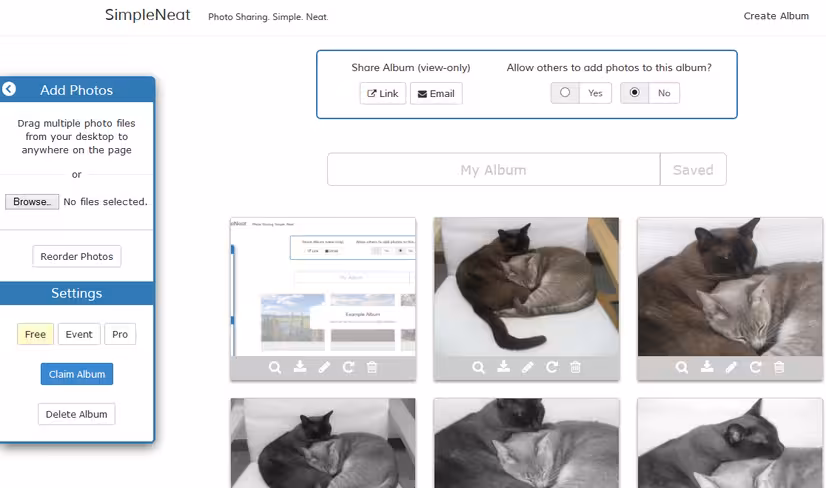The width and height of the screenshot is (826, 488).
Task: Select No radio for adding photos
Action: (x=635, y=93)
